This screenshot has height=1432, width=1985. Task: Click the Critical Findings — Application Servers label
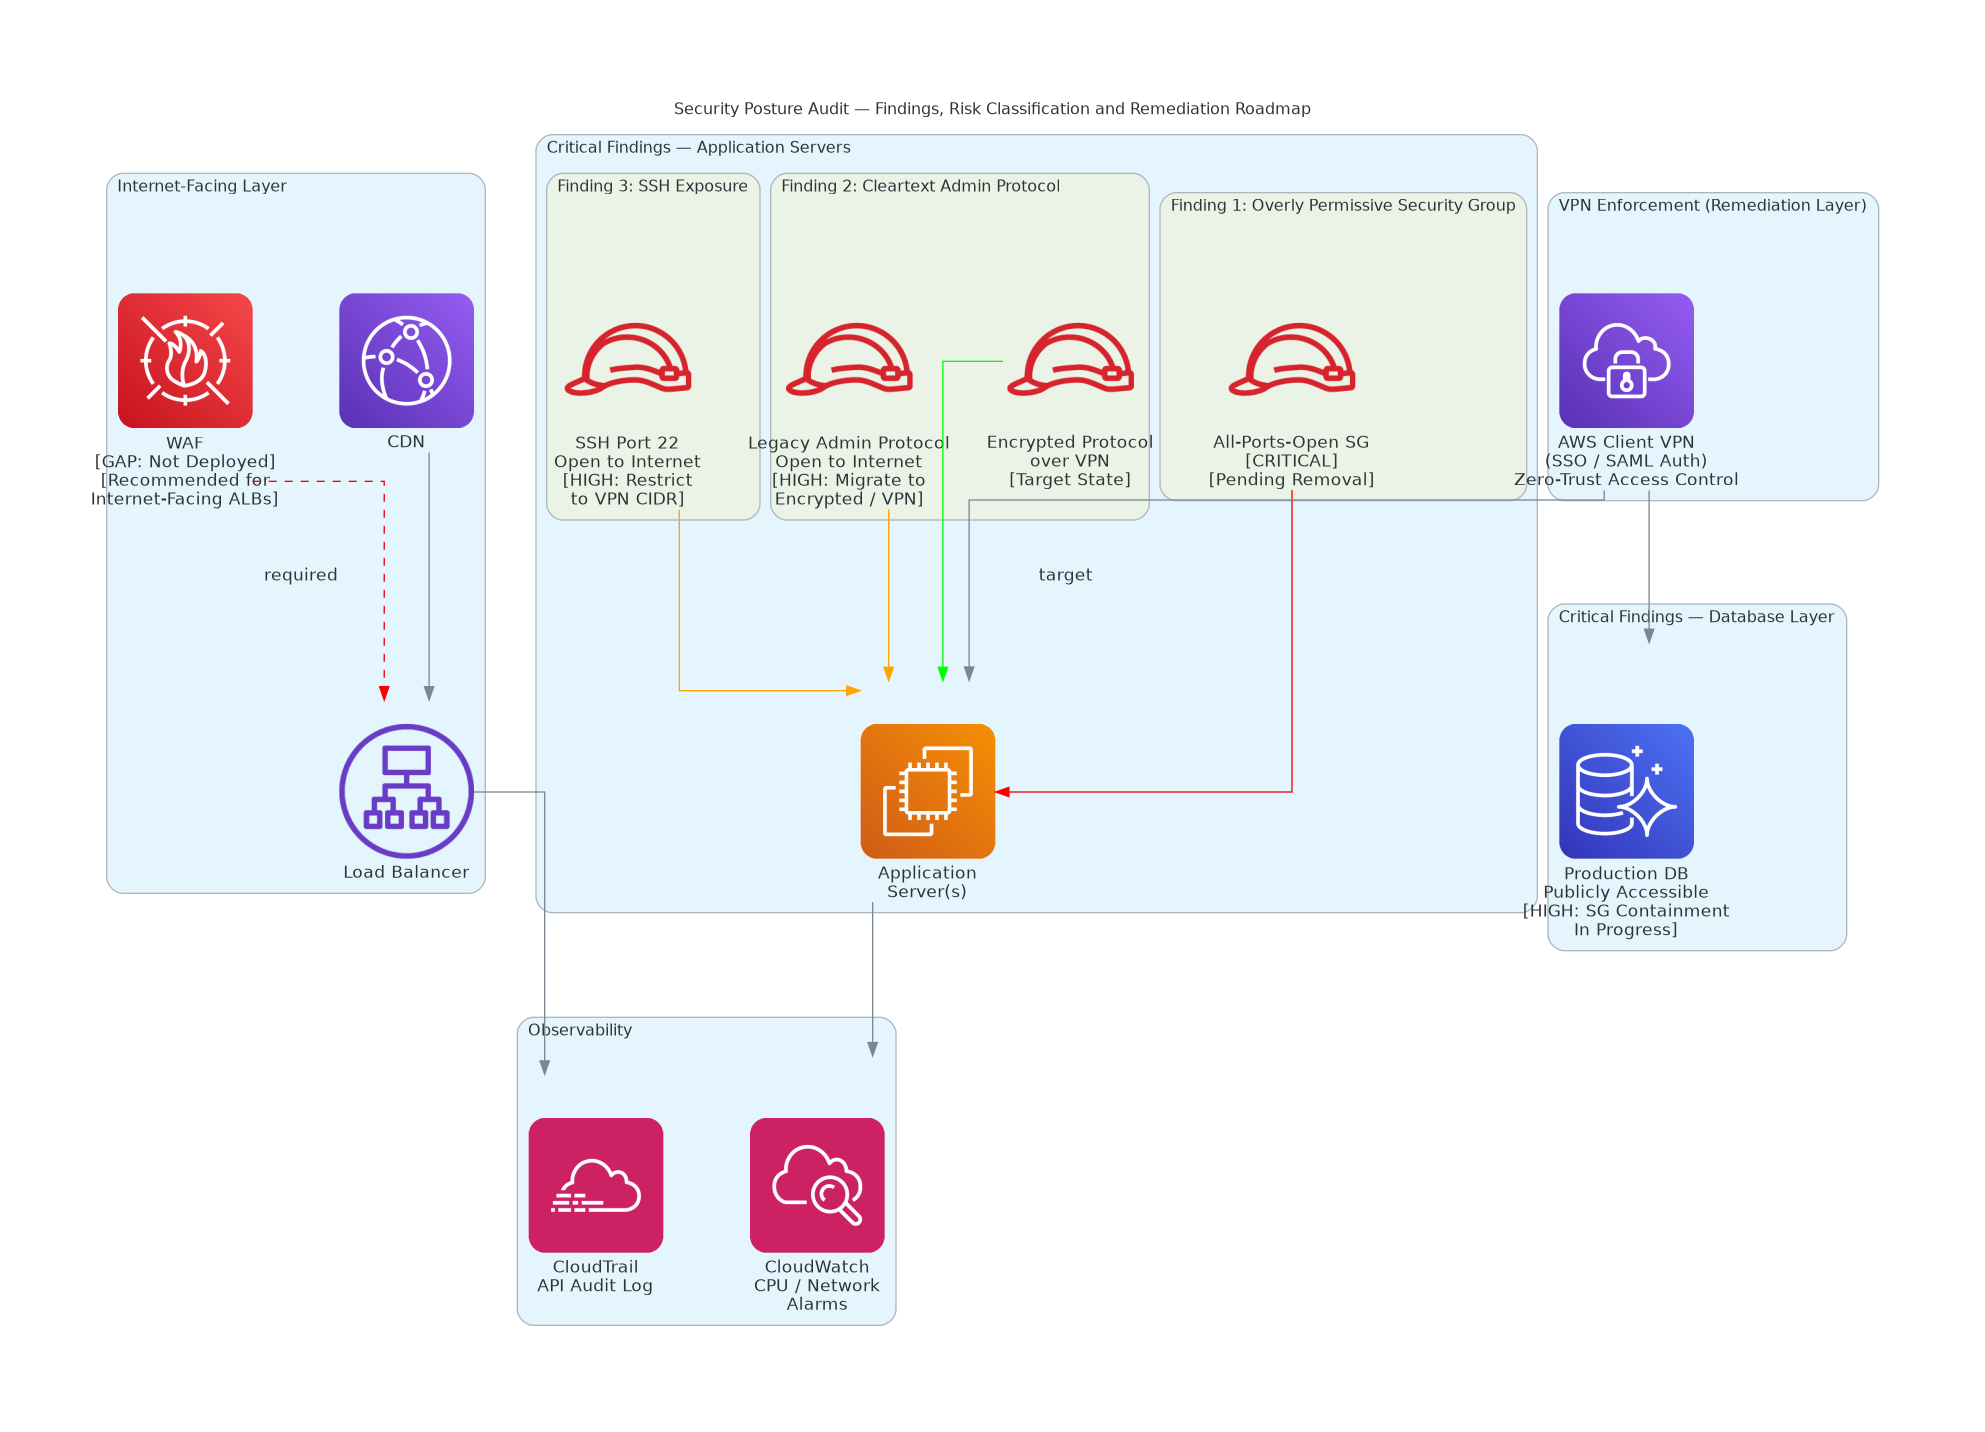pyautogui.click(x=698, y=148)
